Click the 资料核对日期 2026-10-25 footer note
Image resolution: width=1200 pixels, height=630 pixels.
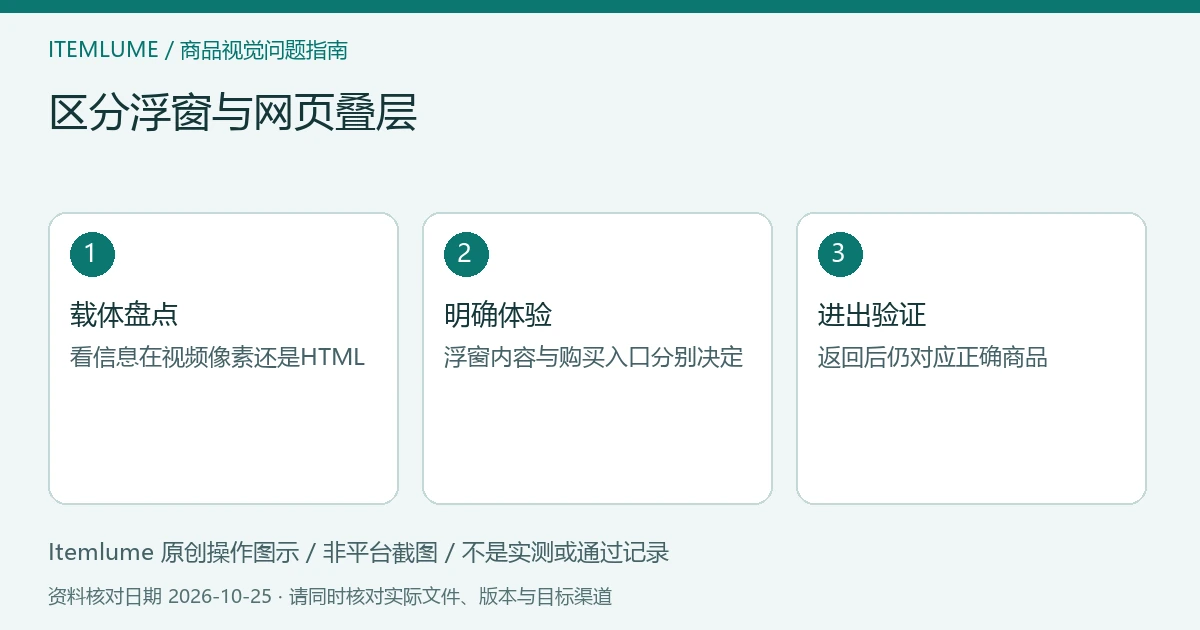tap(330, 597)
